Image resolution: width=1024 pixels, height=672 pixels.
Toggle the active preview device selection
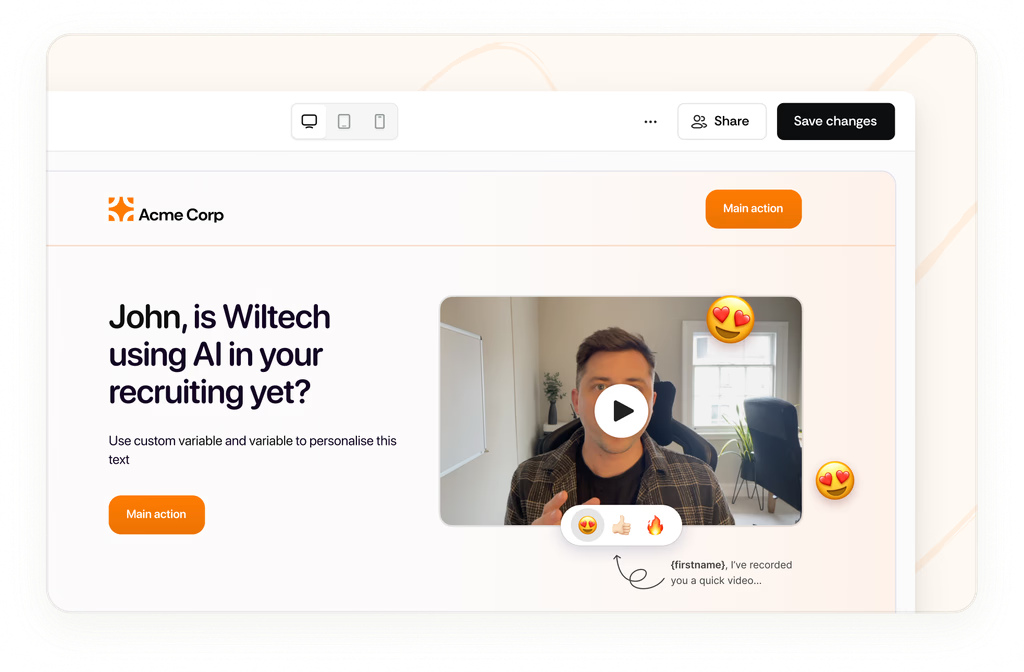pos(309,120)
